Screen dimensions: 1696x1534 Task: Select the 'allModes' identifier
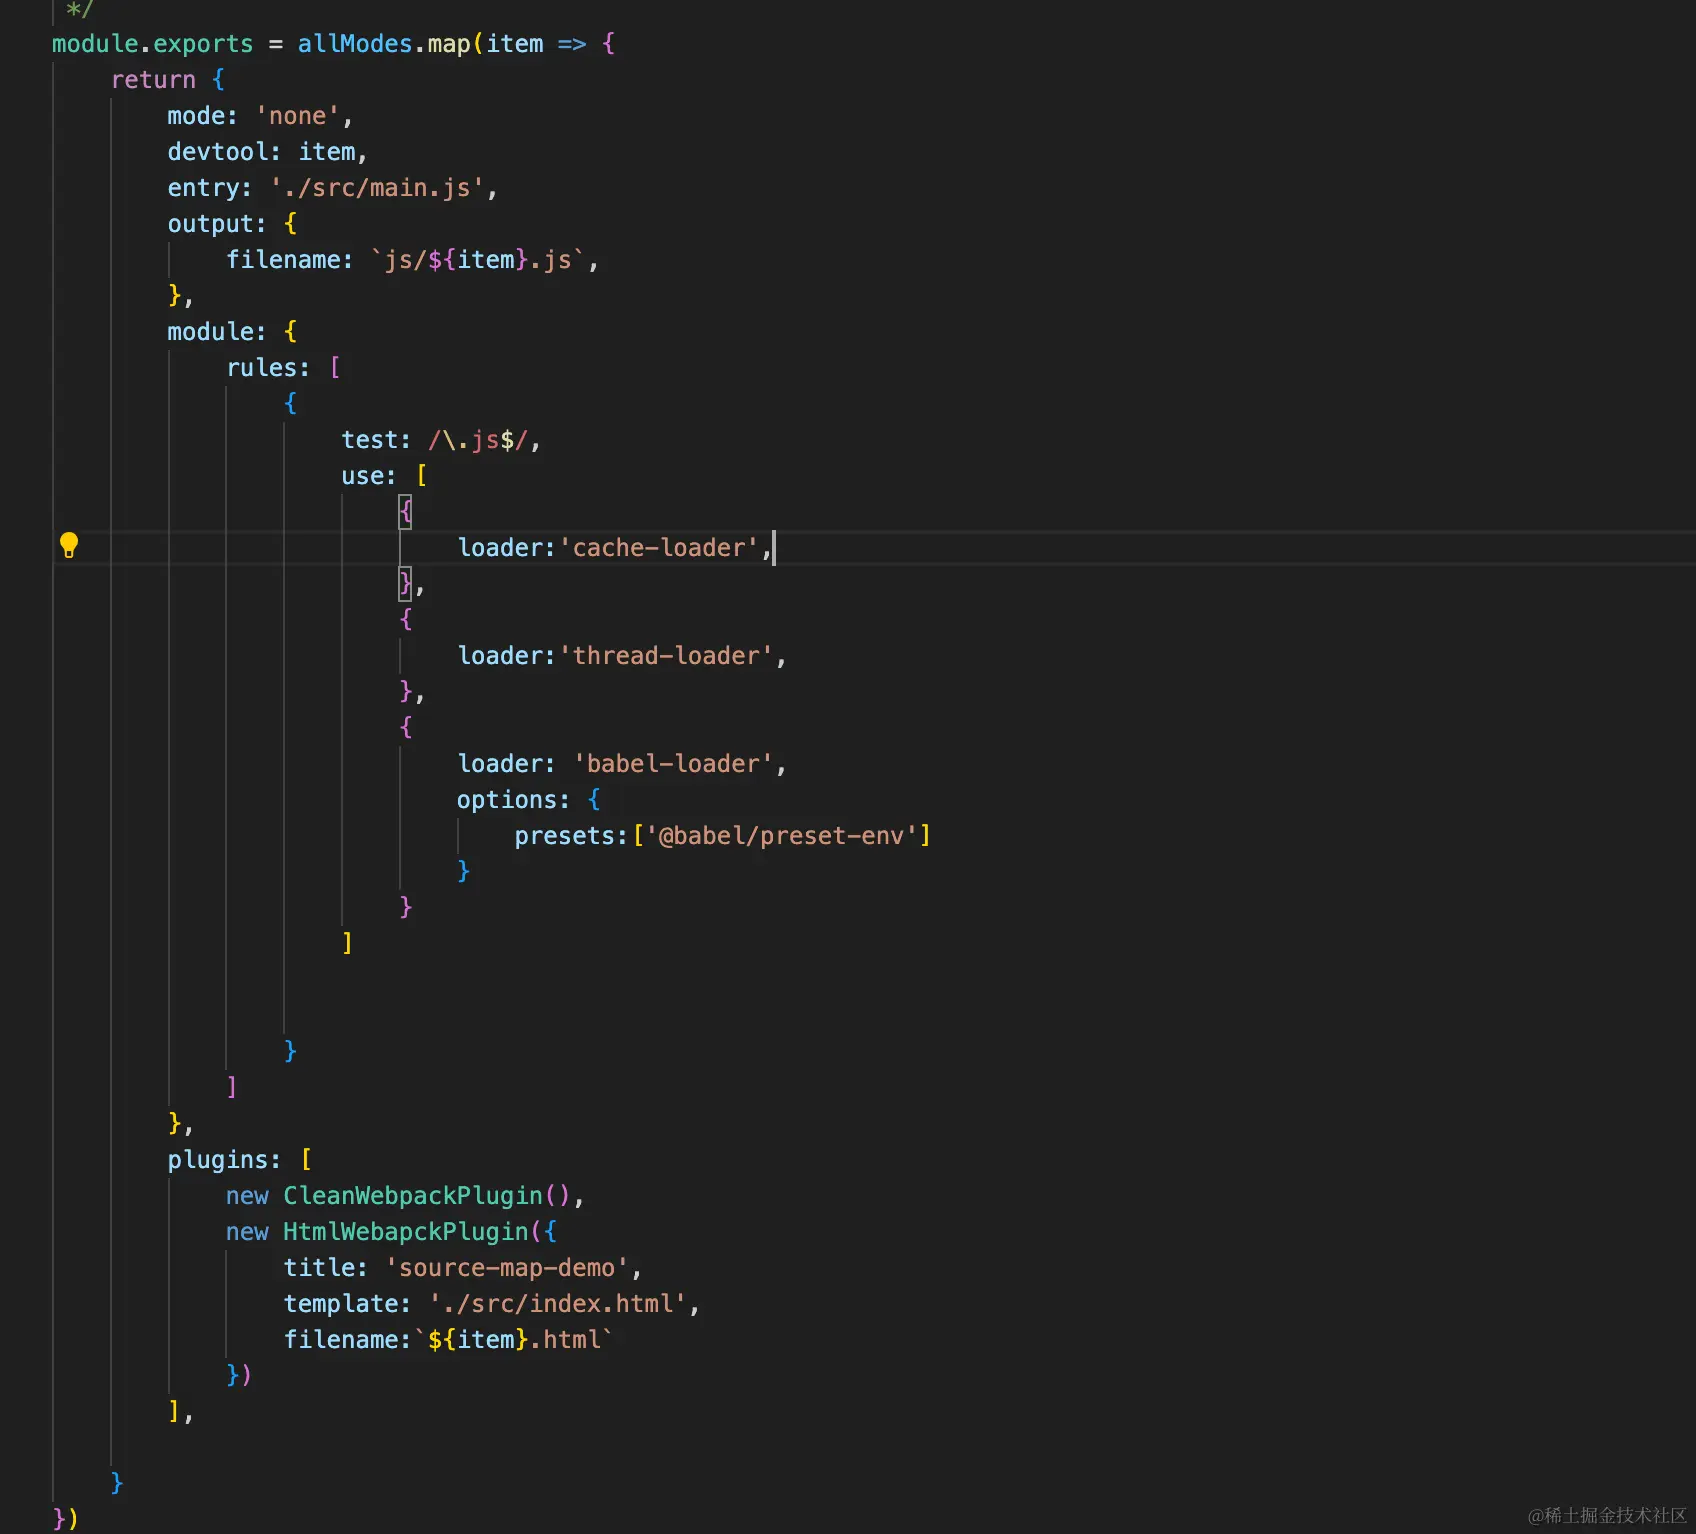[355, 44]
